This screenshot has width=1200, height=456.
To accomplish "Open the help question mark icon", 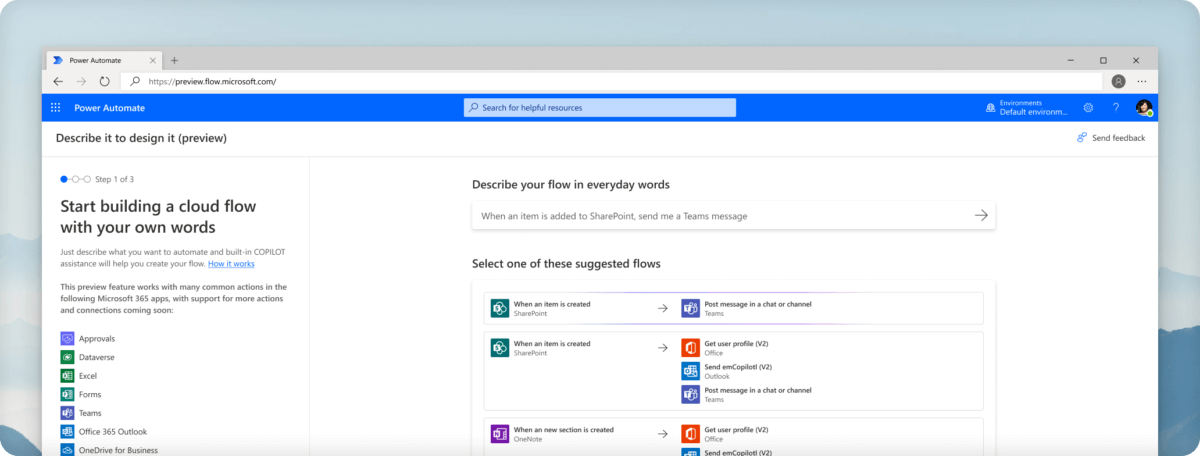I will click(1116, 108).
